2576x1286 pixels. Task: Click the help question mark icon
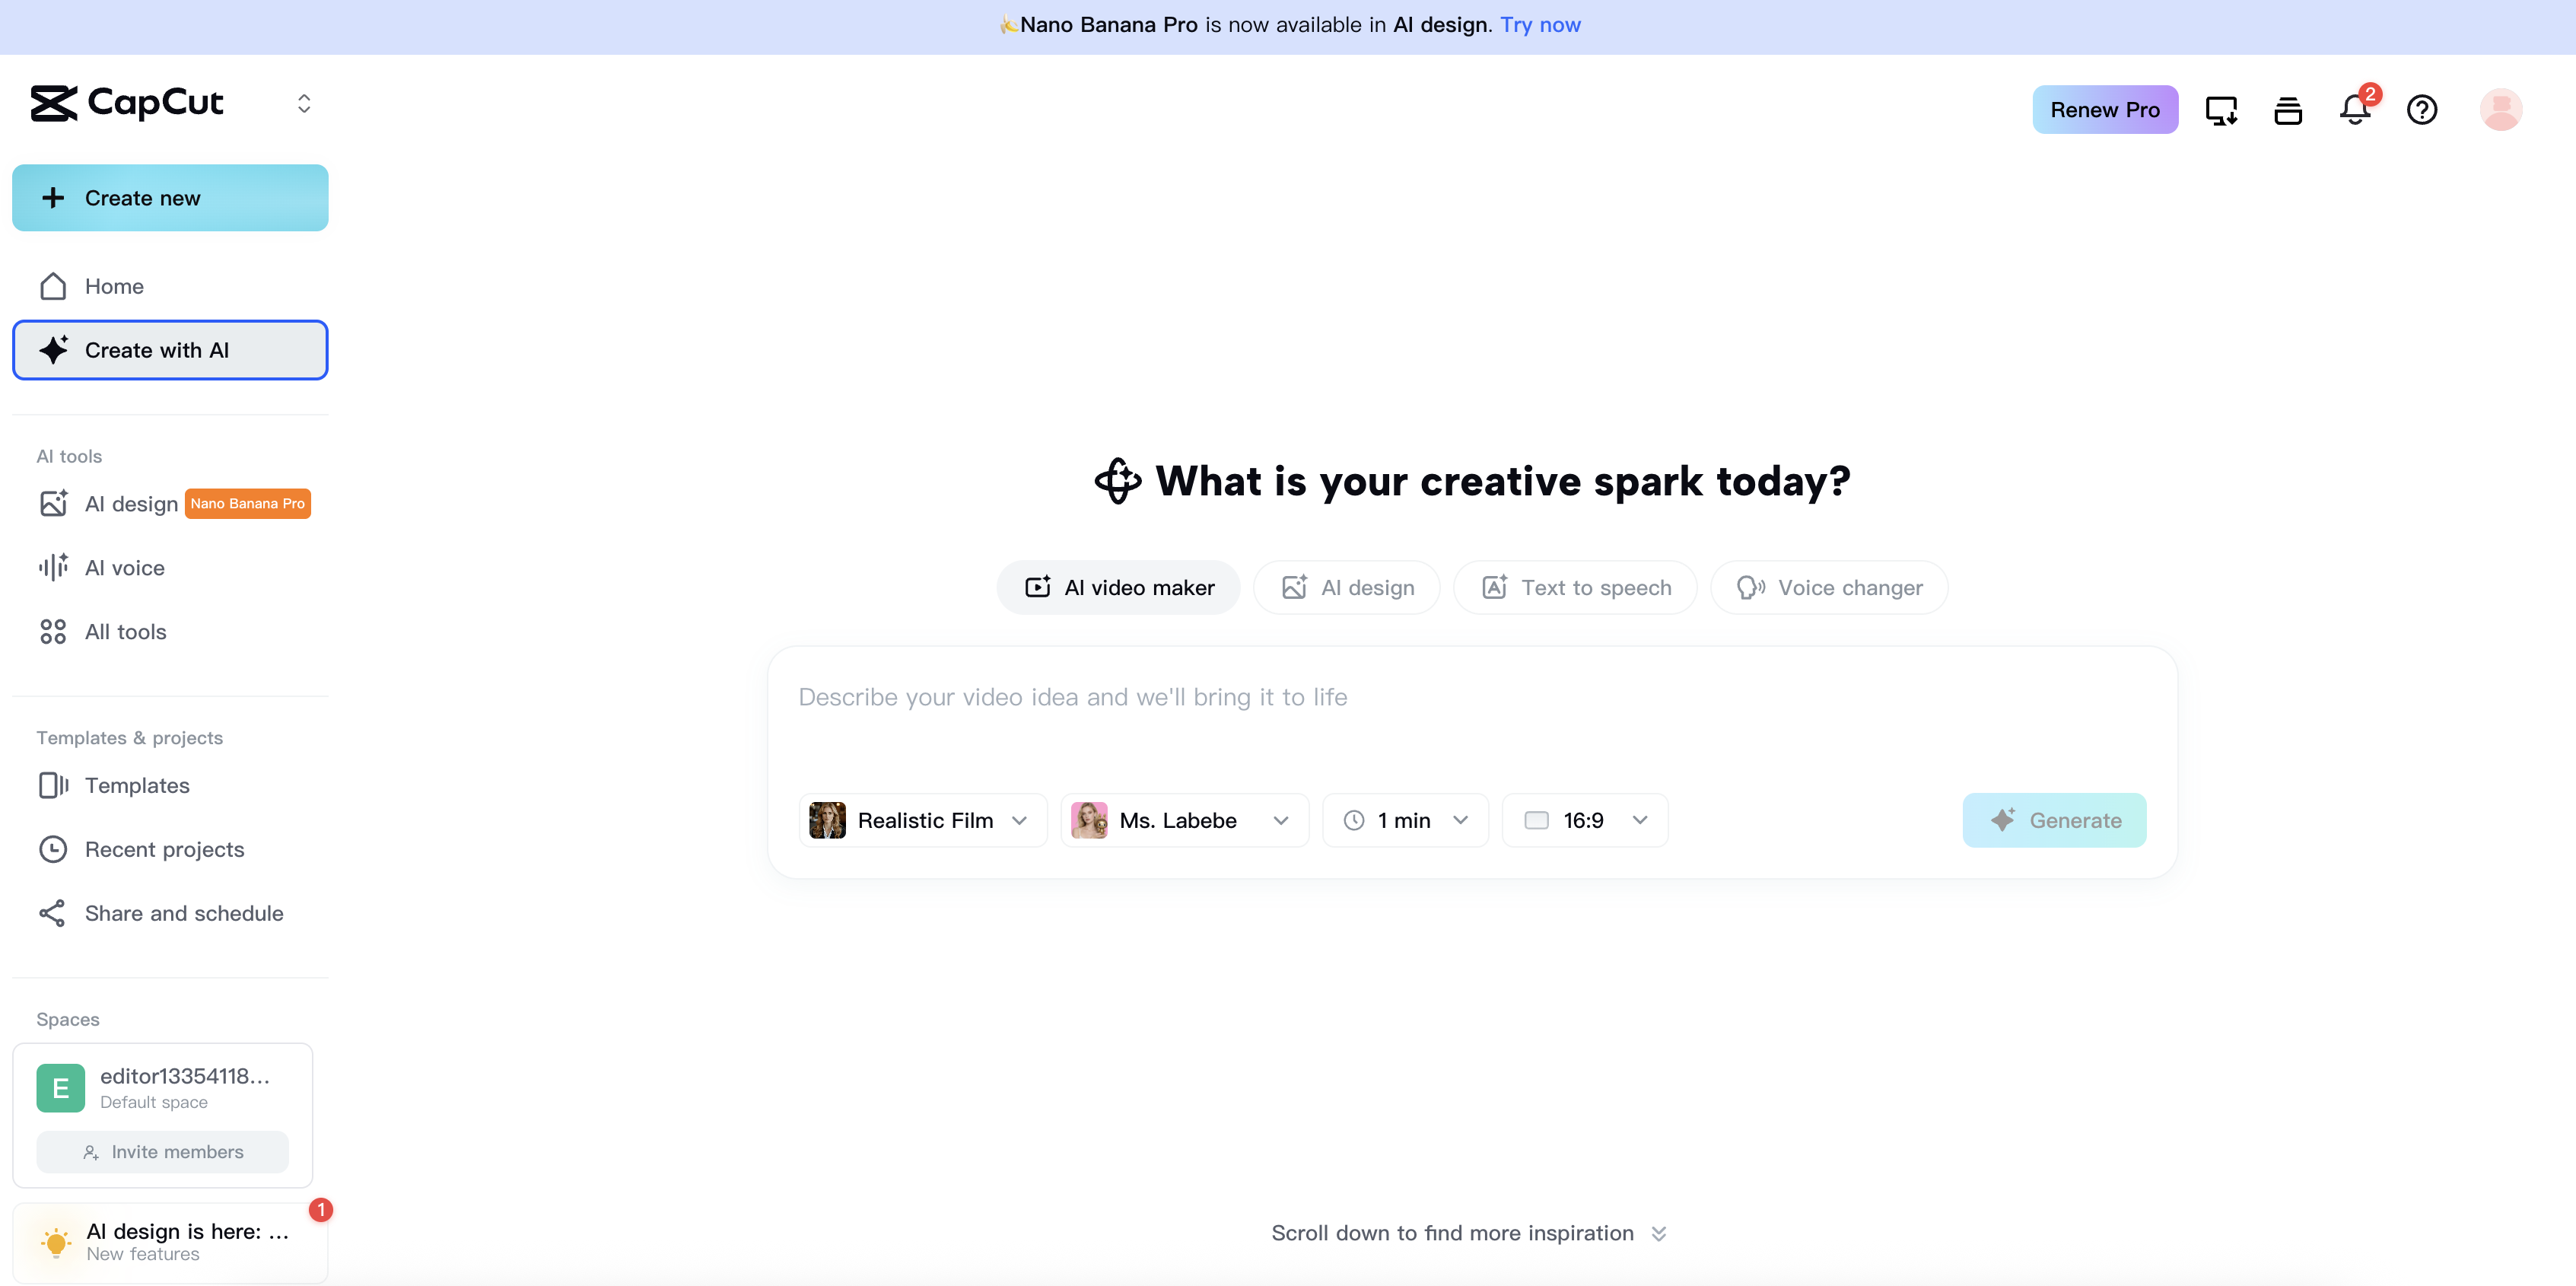pyautogui.click(x=2421, y=109)
